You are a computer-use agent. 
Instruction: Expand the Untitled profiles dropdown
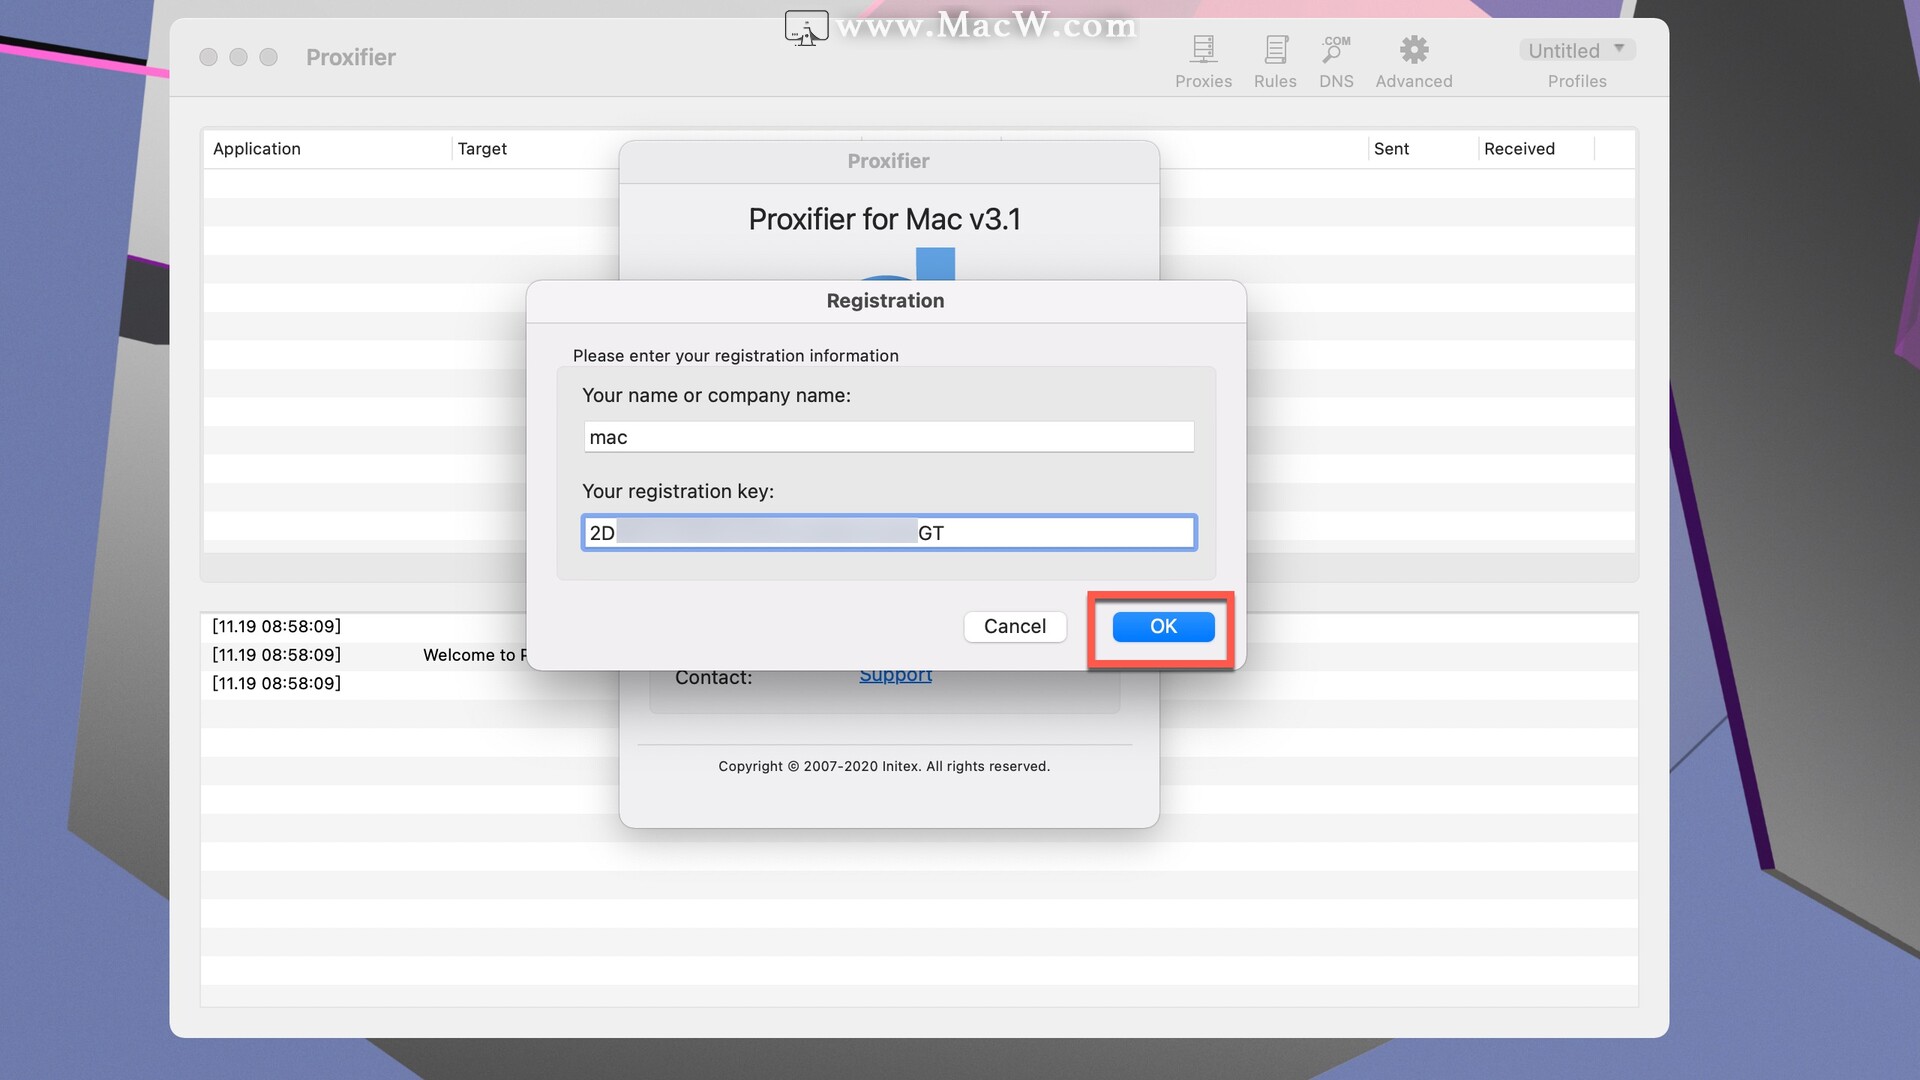click(1576, 49)
